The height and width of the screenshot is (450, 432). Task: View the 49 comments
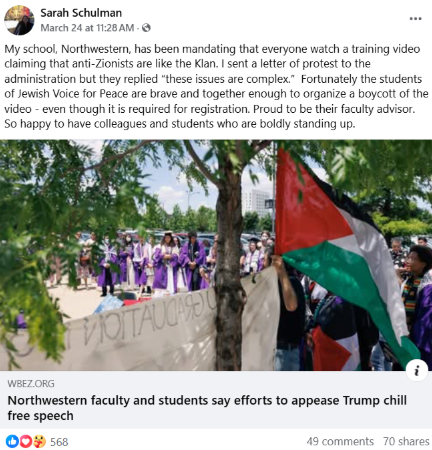pos(340,441)
